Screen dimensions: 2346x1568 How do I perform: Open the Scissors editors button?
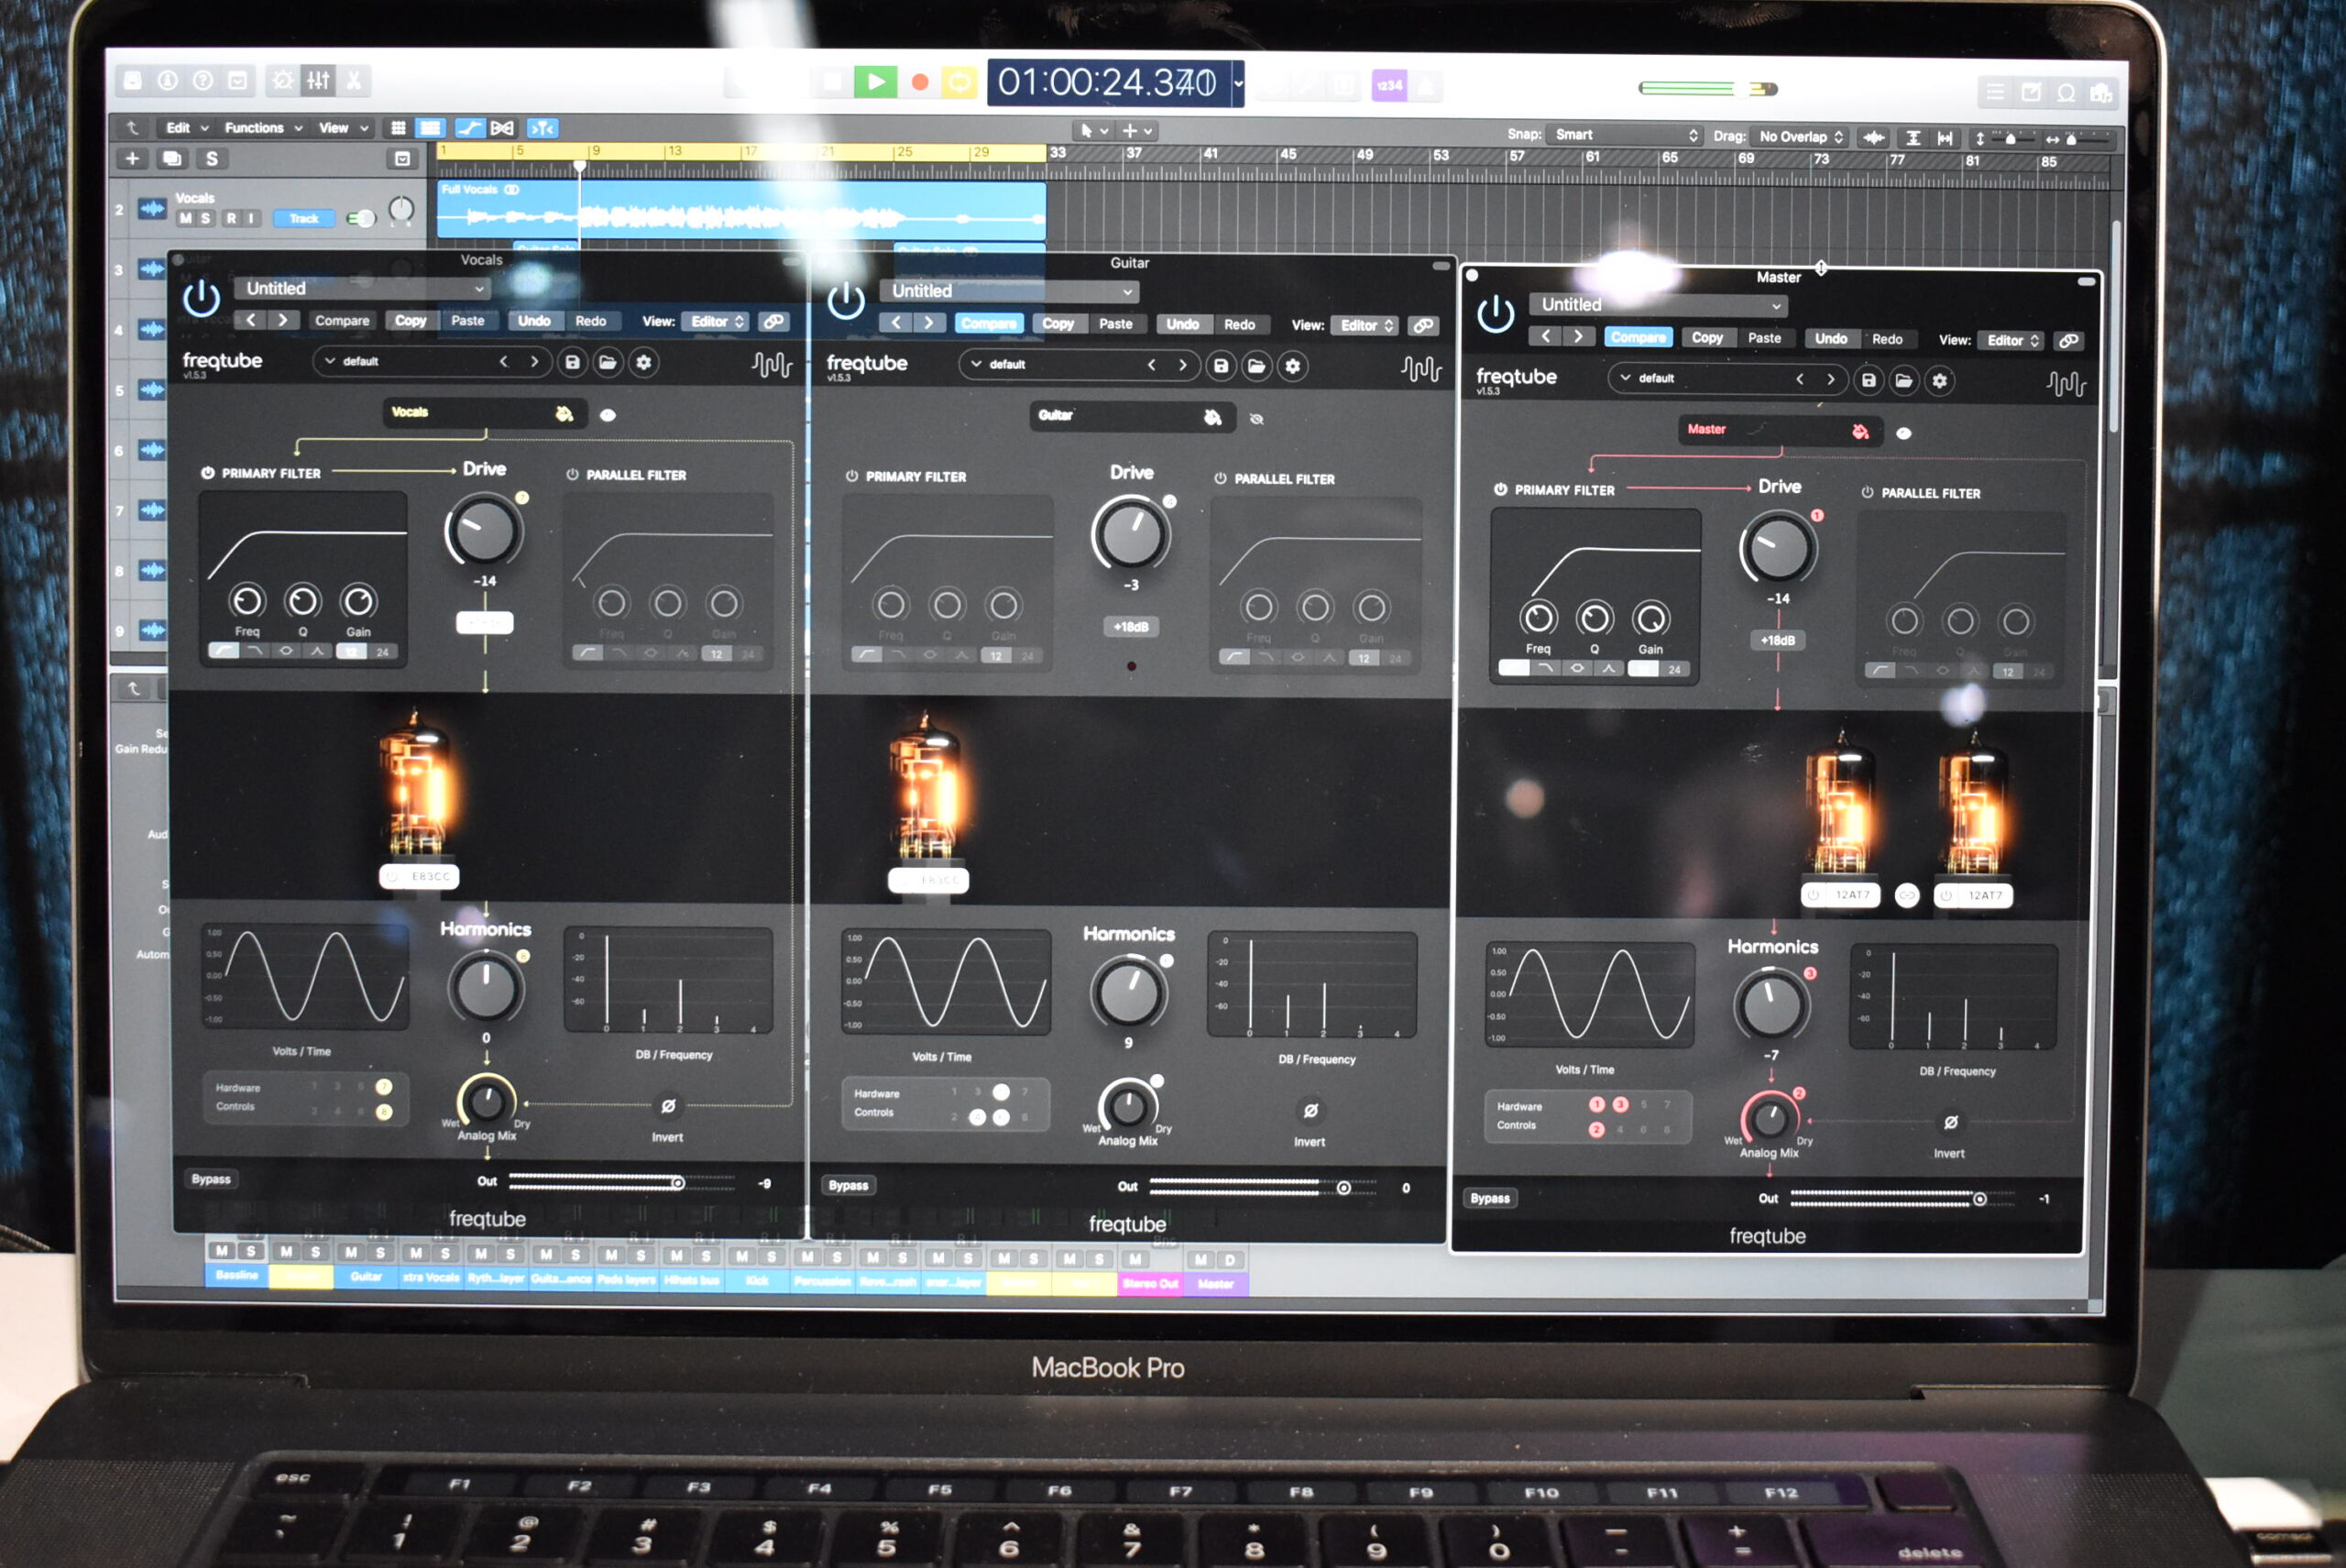tap(354, 80)
